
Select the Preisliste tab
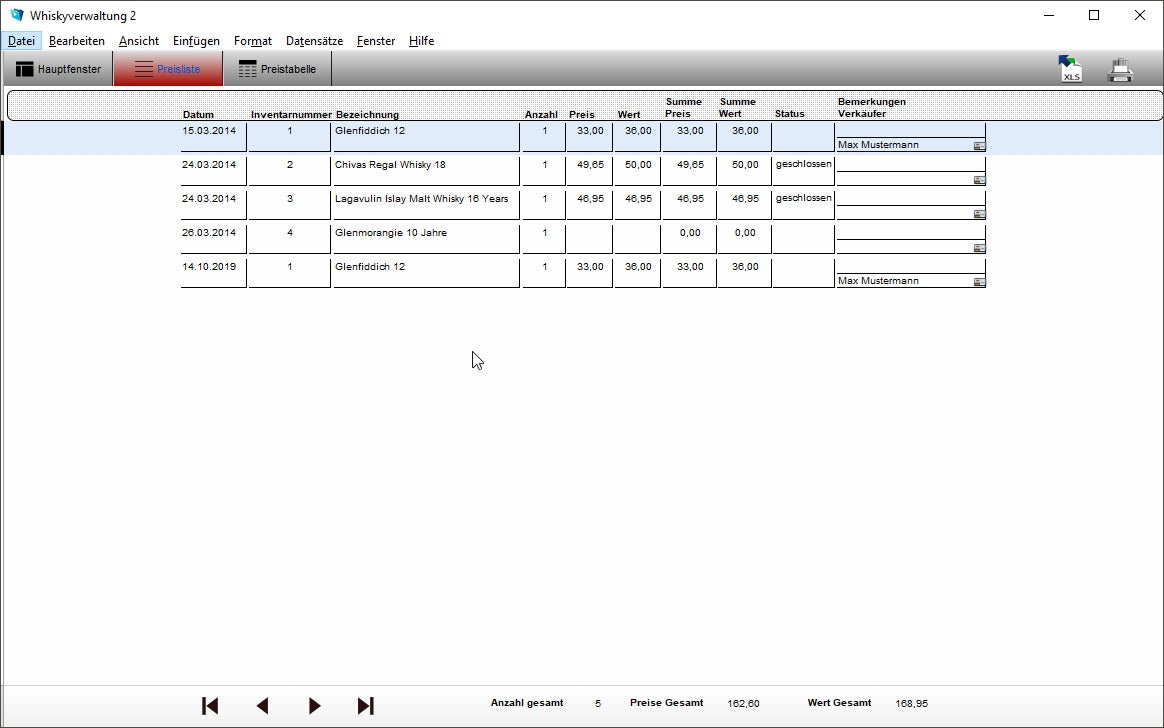168,69
